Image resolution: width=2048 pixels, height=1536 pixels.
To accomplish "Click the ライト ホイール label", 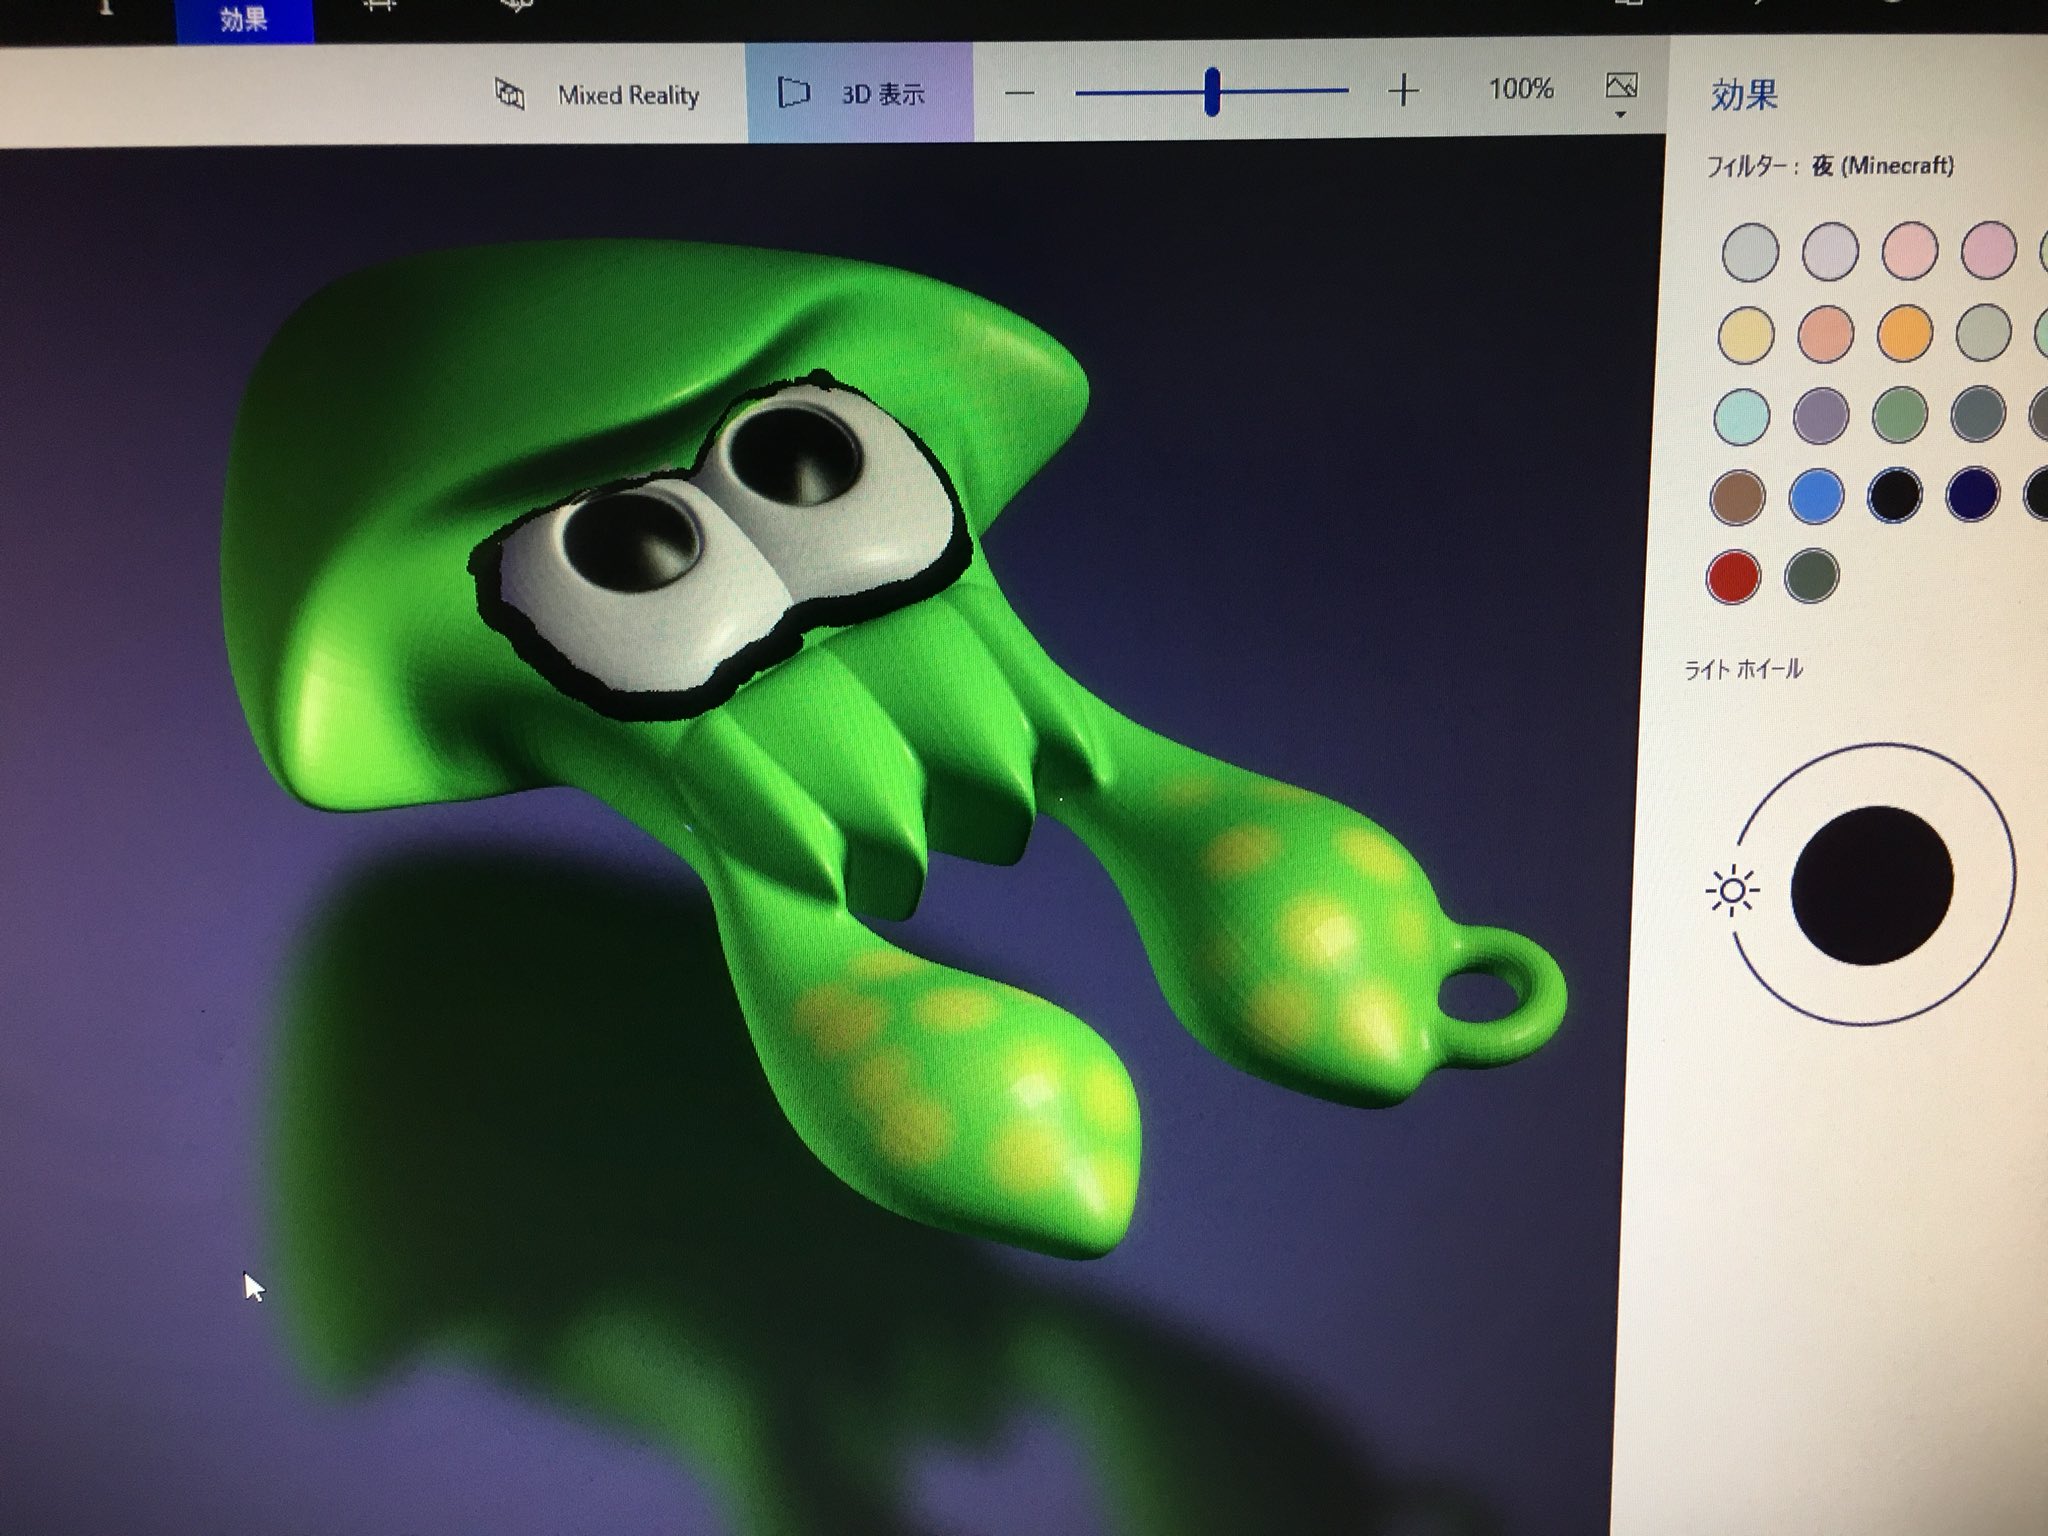I will tap(1744, 668).
